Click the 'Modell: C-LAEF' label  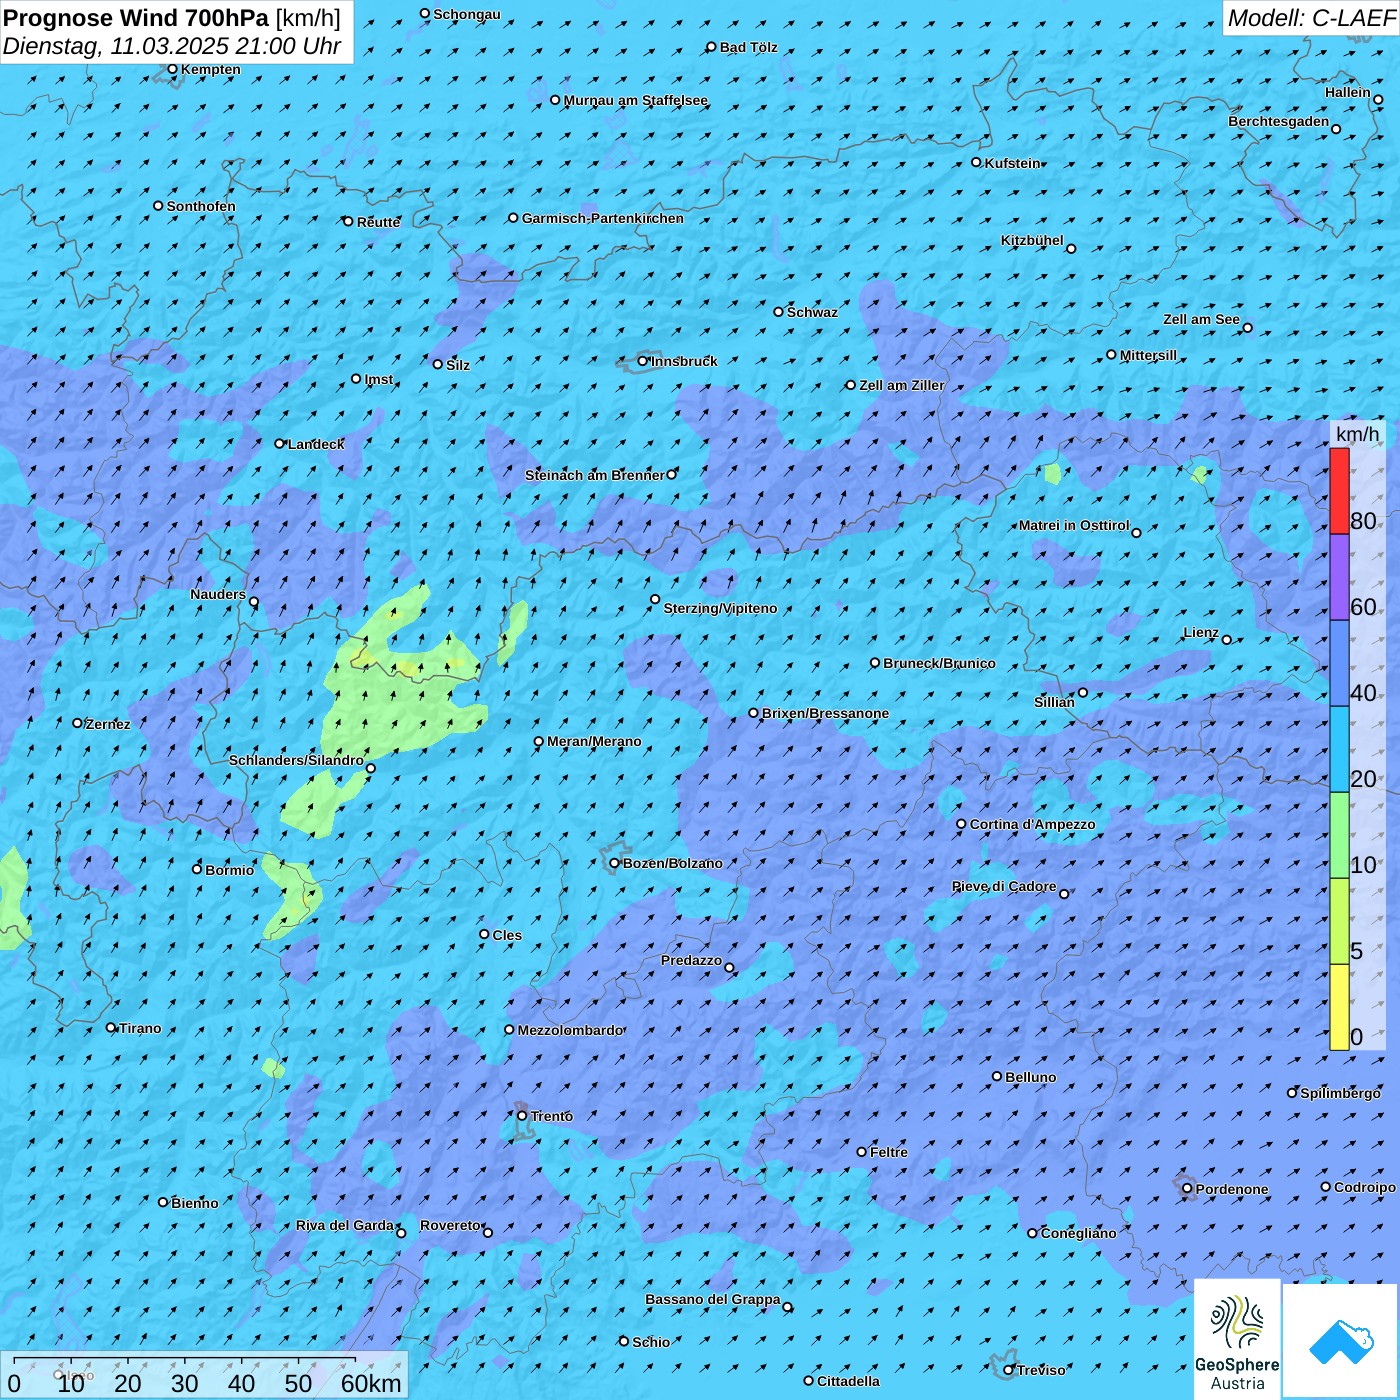coord(1310,18)
